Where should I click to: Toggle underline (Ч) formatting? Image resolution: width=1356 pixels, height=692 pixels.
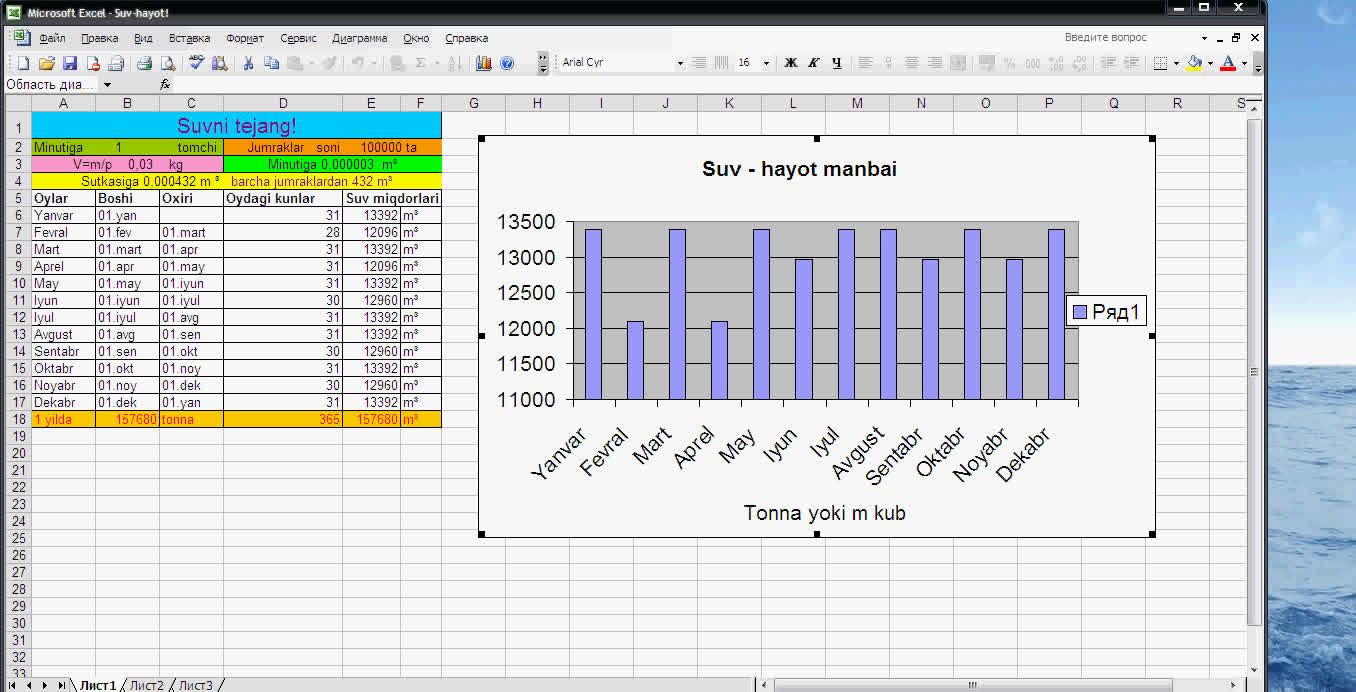[x=836, y=63]
